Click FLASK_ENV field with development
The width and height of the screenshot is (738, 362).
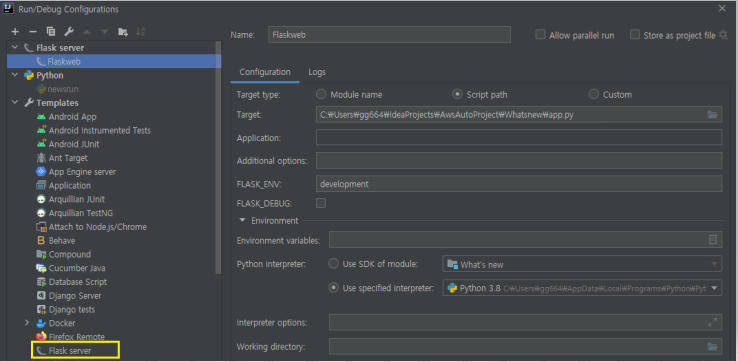tap(519, 184)
